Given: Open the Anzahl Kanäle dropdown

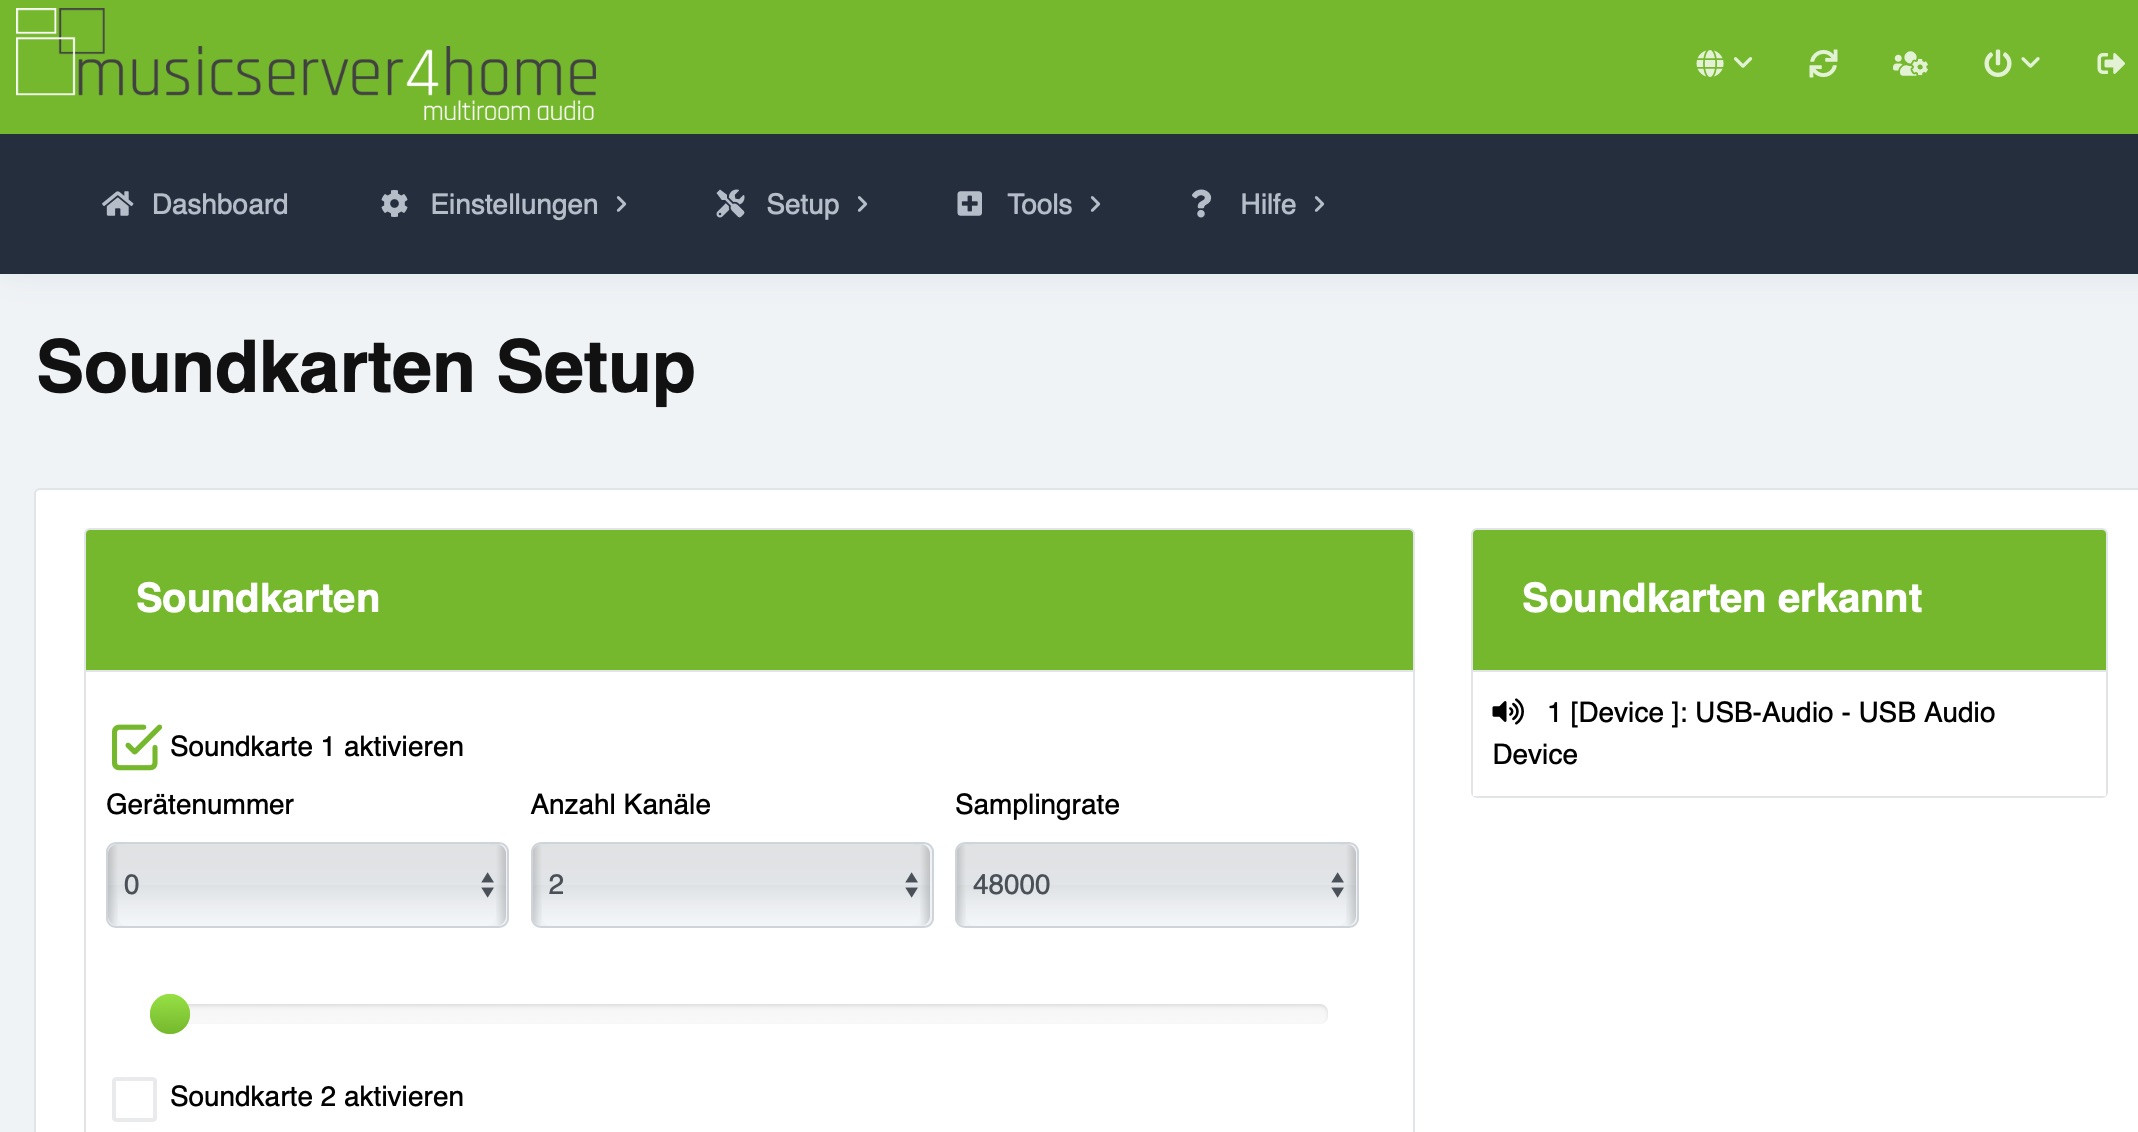Looking at the screenshot, I should (731, 885).
